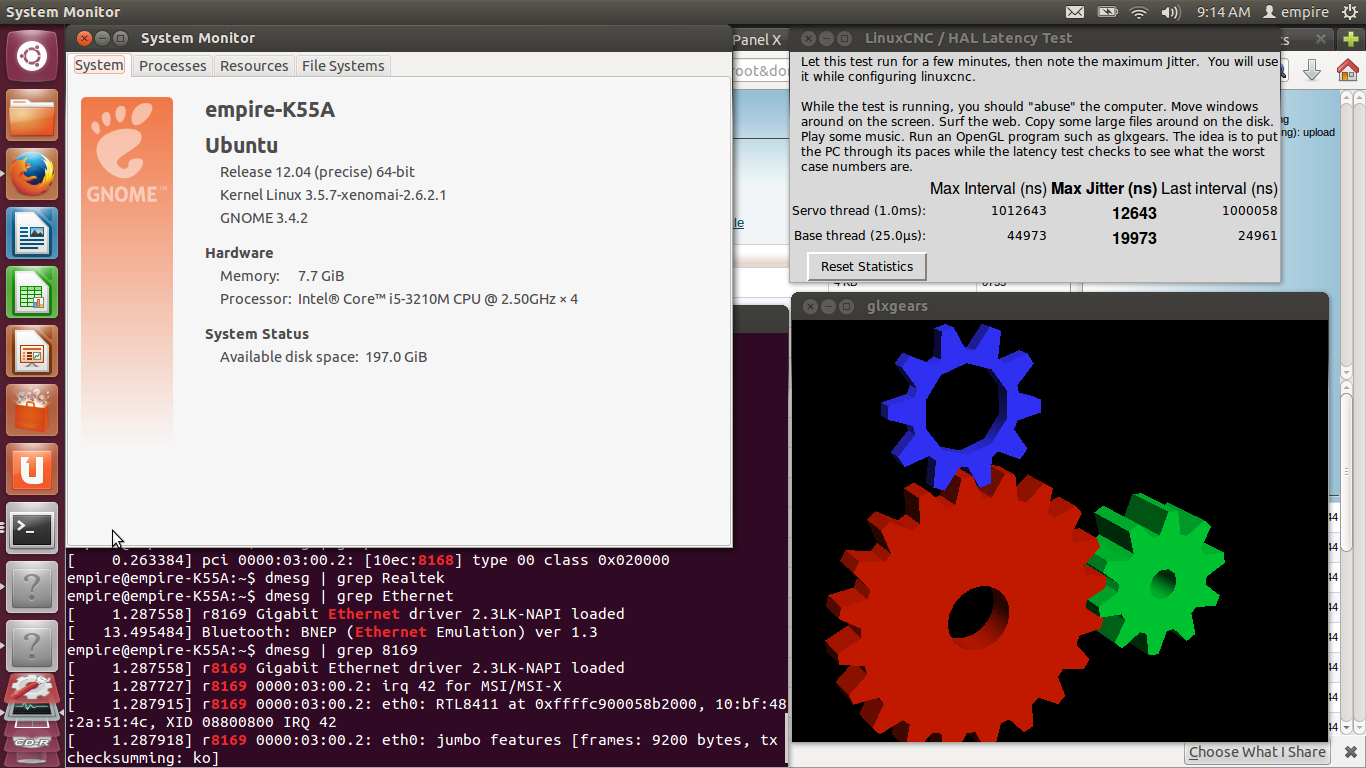This screenshot has height=768, width=1366.
Task: Click the Servo thread (1.0ms) label
Action: coord(858,211)
